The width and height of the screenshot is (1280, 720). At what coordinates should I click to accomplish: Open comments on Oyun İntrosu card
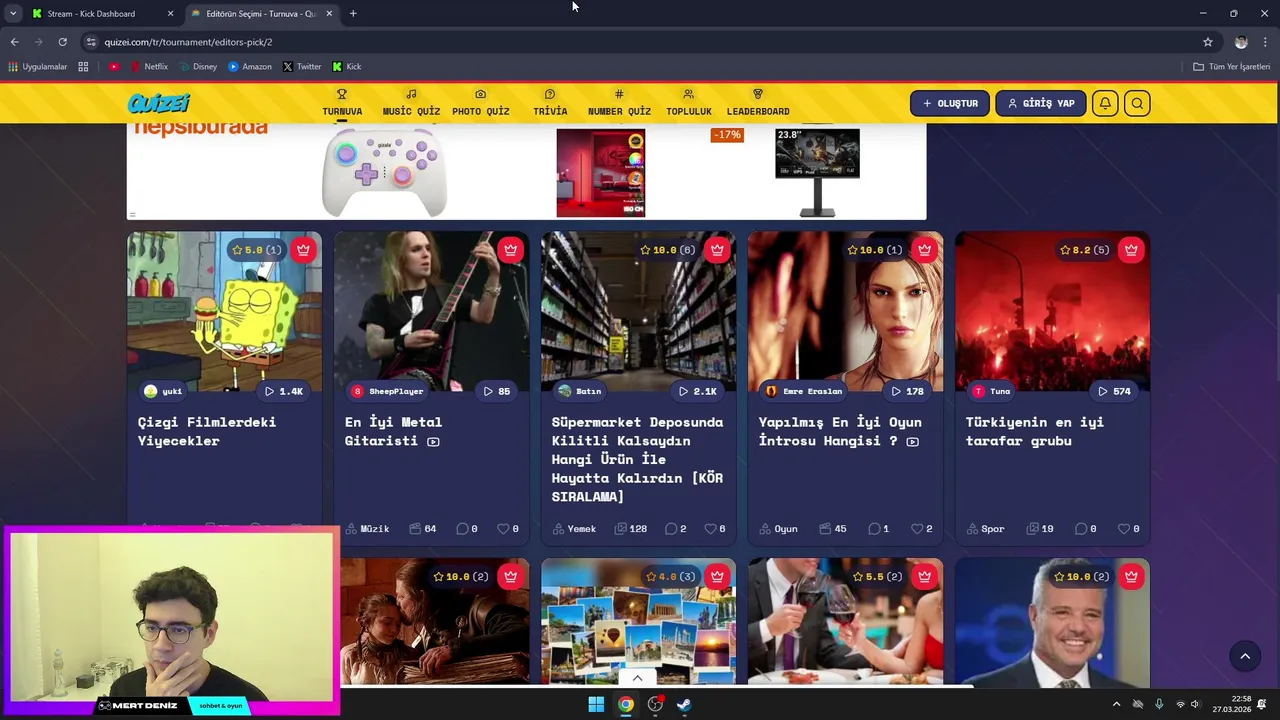tap(878, 528)
